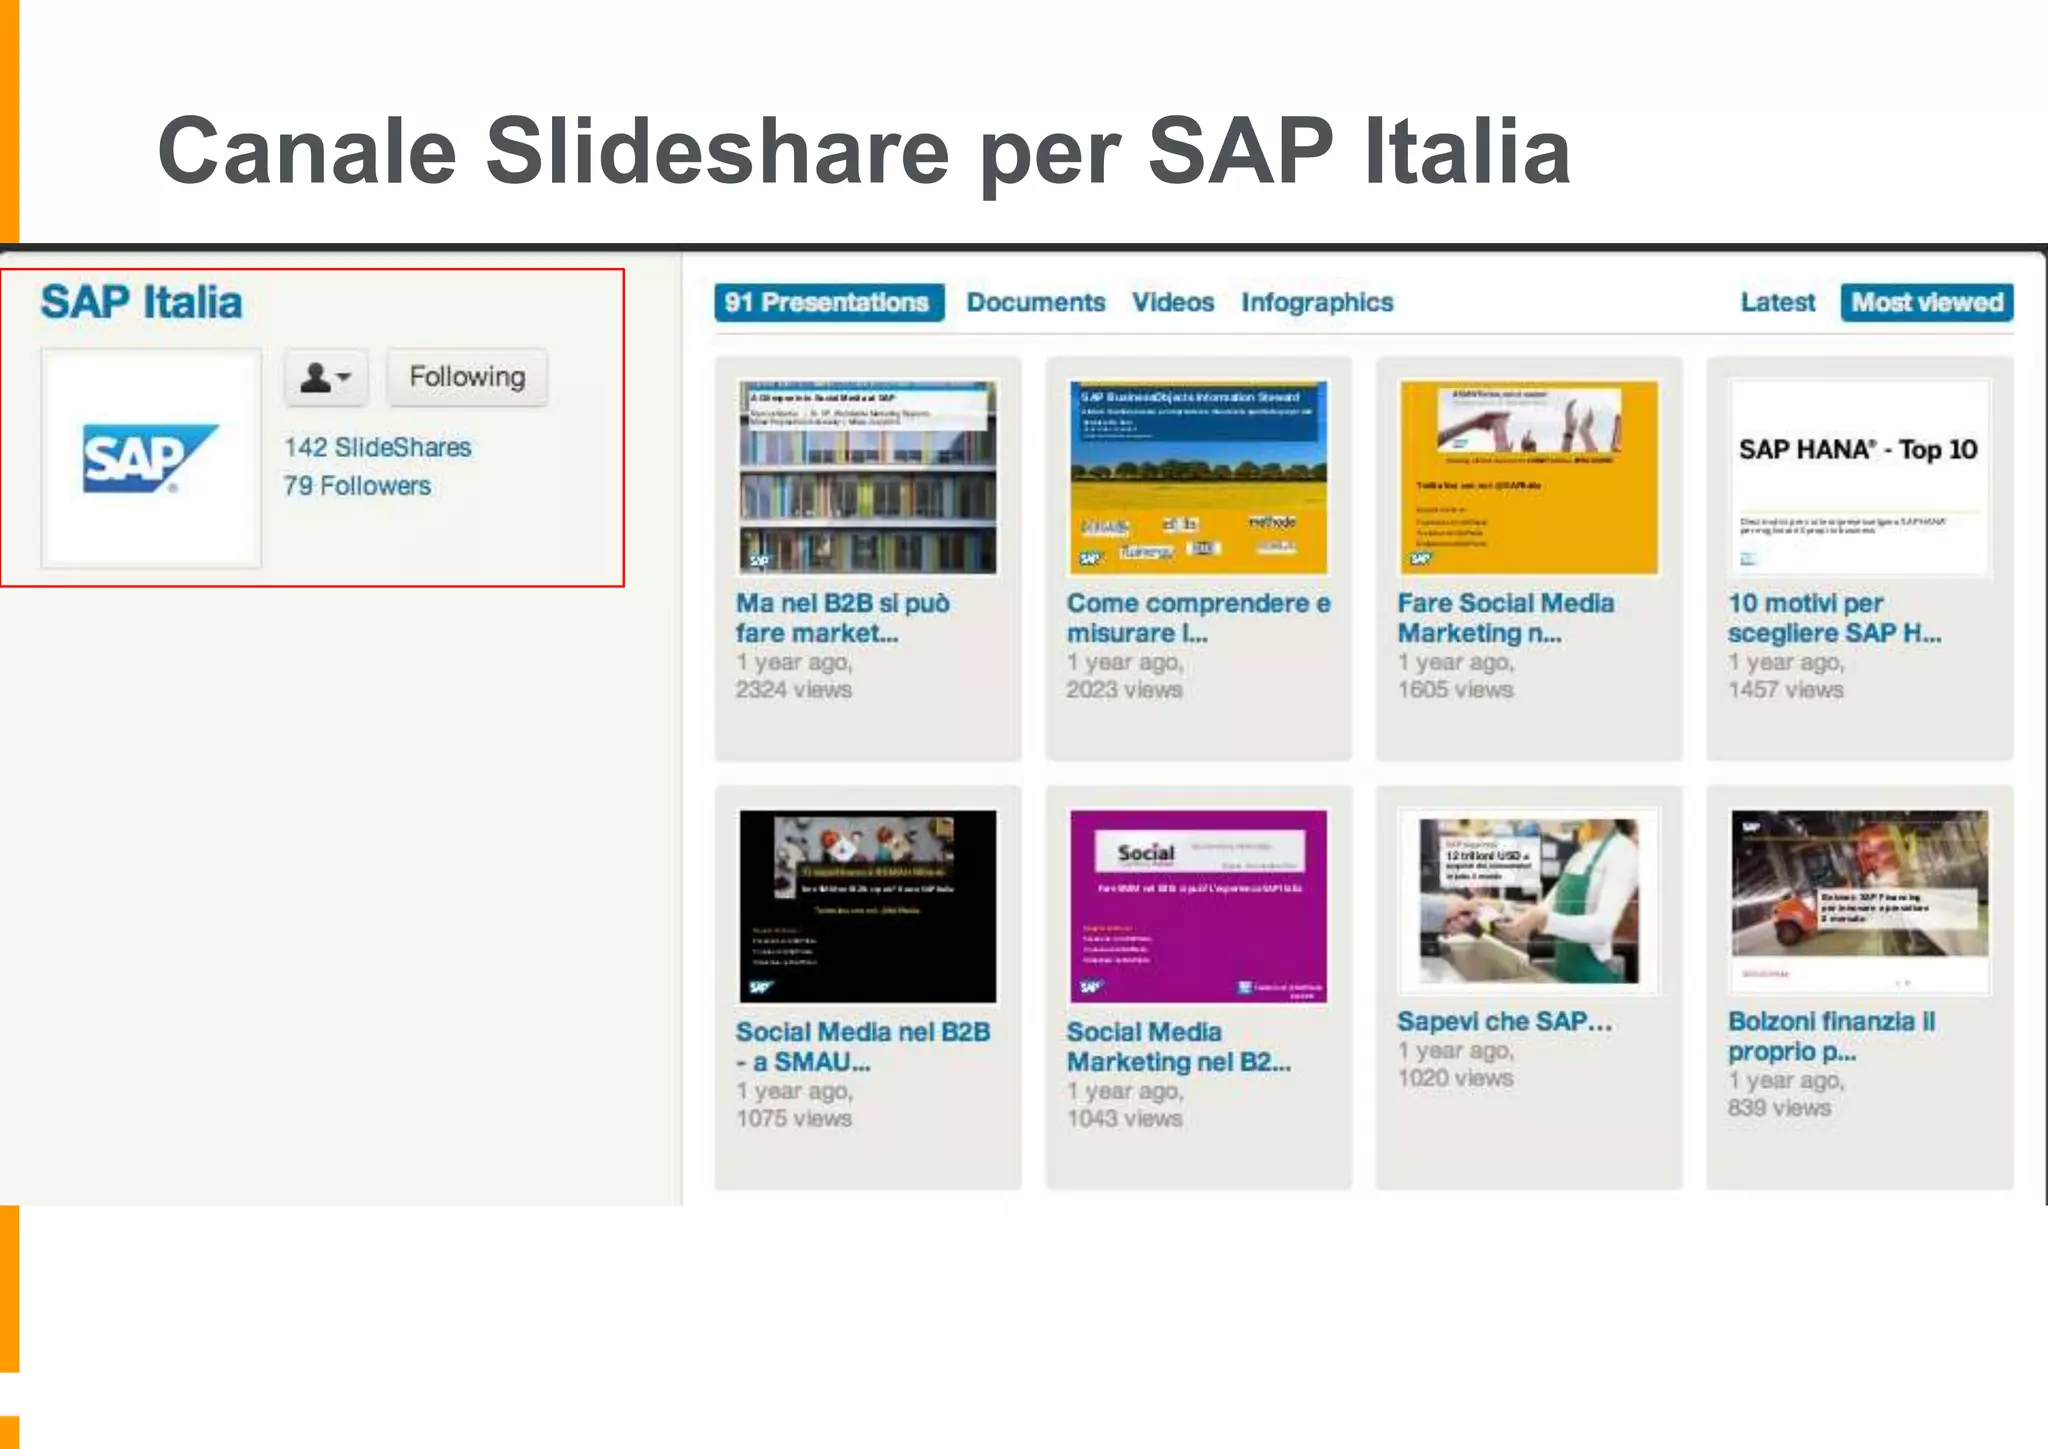Viewport: 2048px width, 1449px height.
Task: Select the 91 Presentations tab
Action: pos(829,302)
